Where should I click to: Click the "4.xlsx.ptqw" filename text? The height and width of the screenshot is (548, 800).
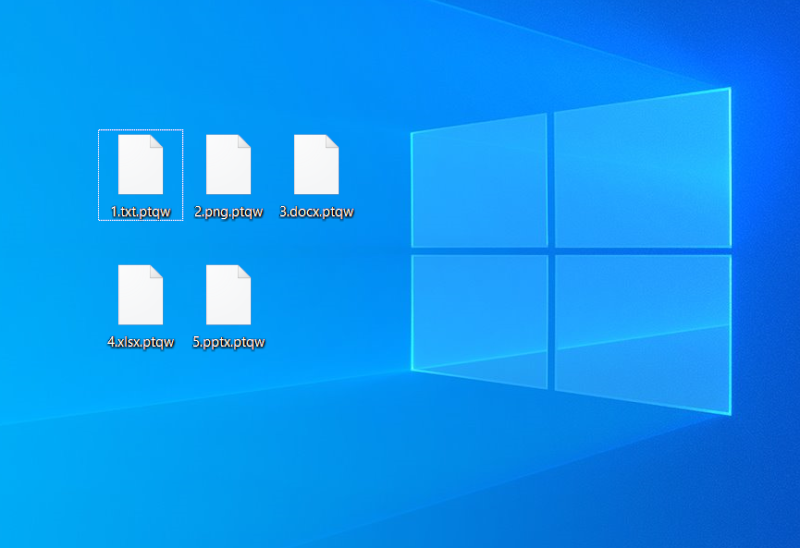click(x=141, y=342)
